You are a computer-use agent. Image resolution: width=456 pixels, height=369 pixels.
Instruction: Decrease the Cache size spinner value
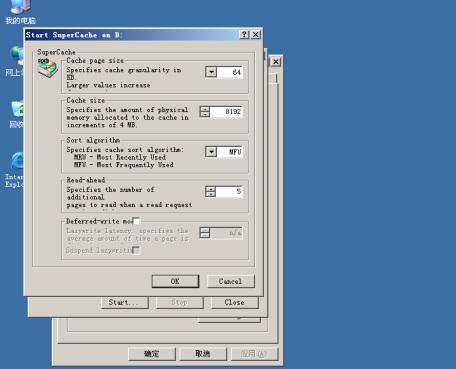(x=205, y=114)
